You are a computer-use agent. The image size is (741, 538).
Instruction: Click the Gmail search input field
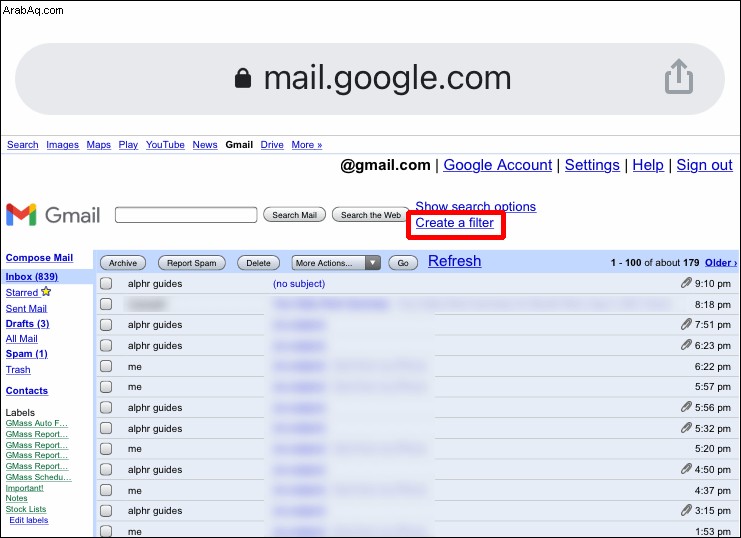pos(186,215)
